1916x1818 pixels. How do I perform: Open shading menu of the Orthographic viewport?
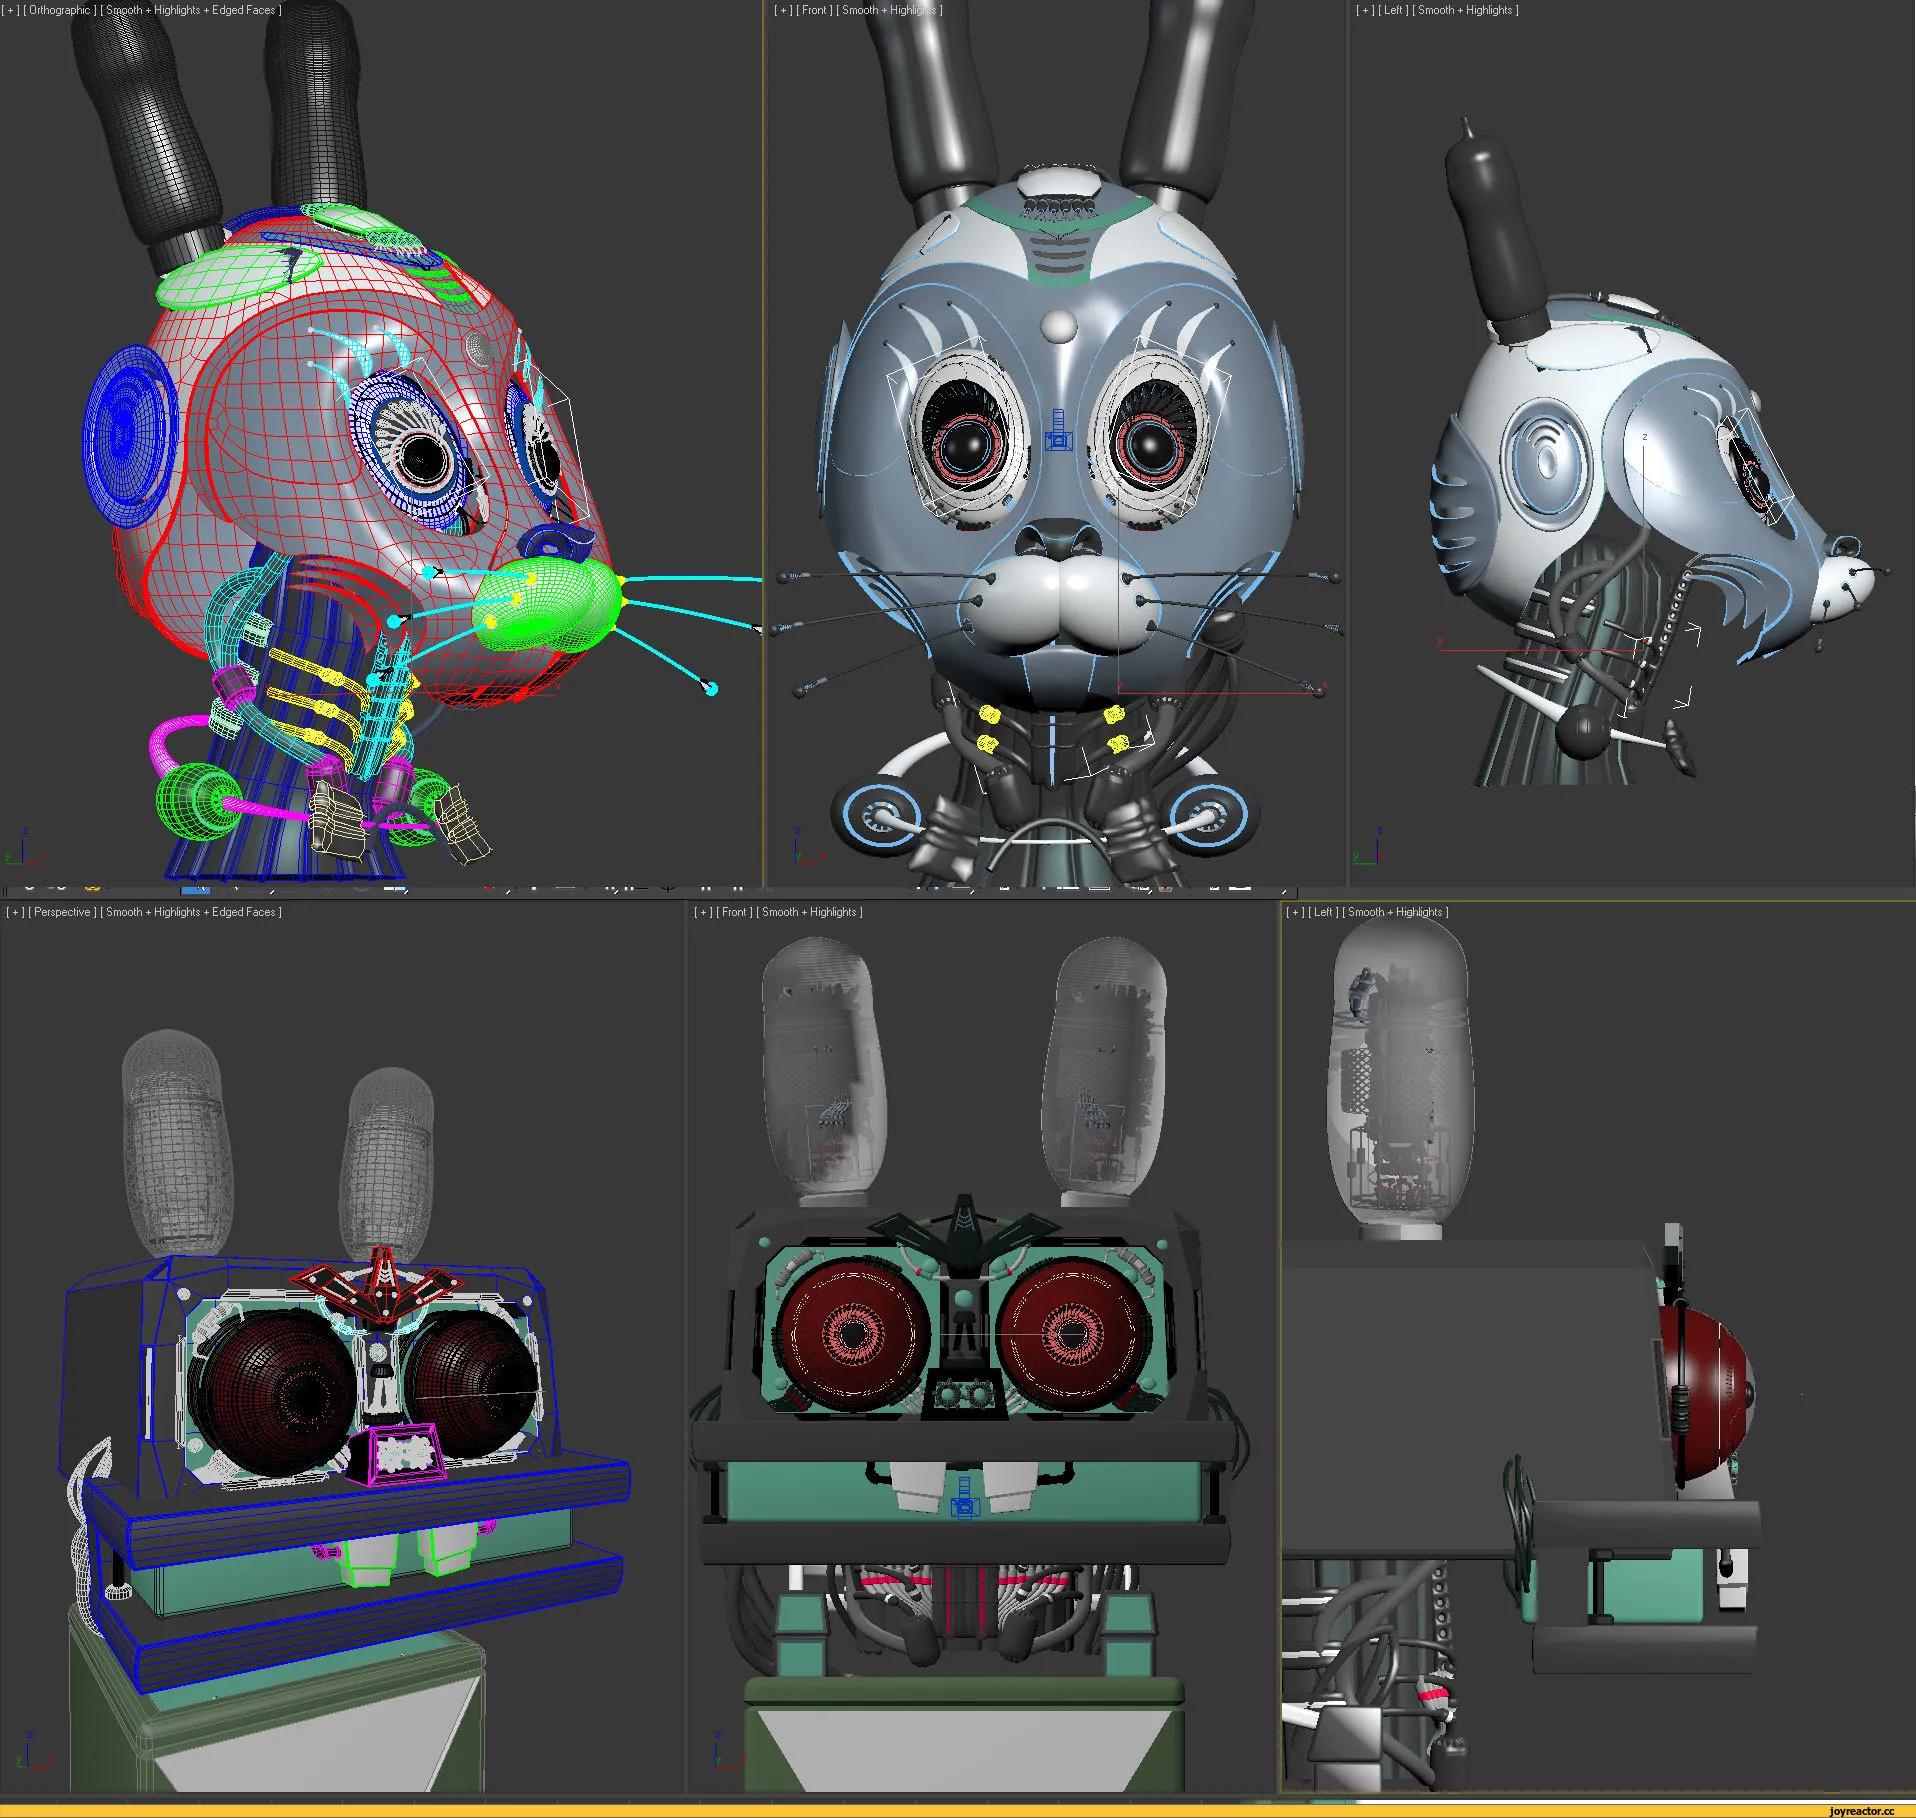192,10
